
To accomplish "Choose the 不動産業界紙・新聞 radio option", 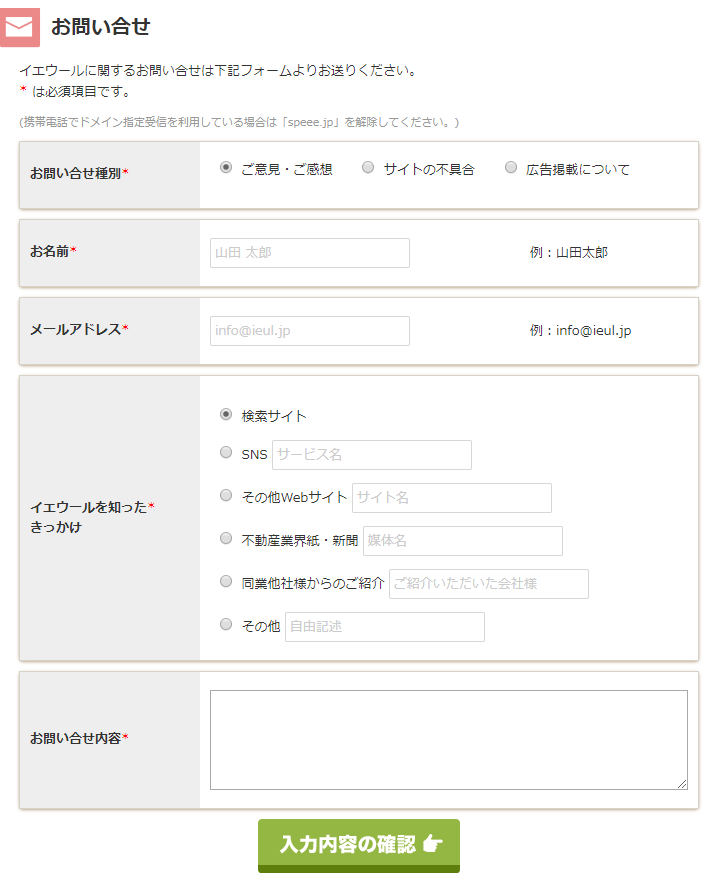I will (x=225, y=539).
